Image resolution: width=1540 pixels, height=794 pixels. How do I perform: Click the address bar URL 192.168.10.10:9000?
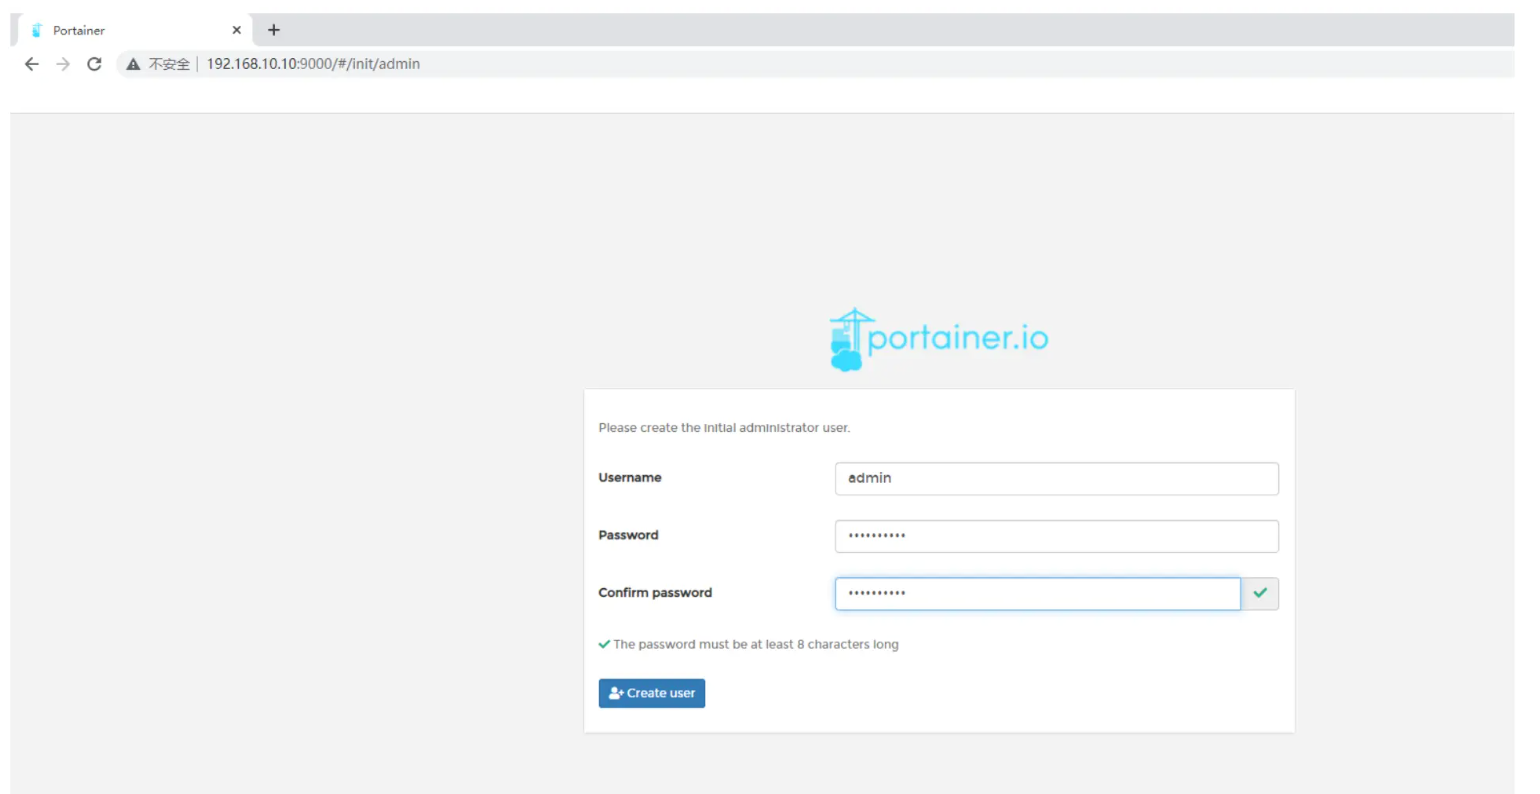click(313, 64)
